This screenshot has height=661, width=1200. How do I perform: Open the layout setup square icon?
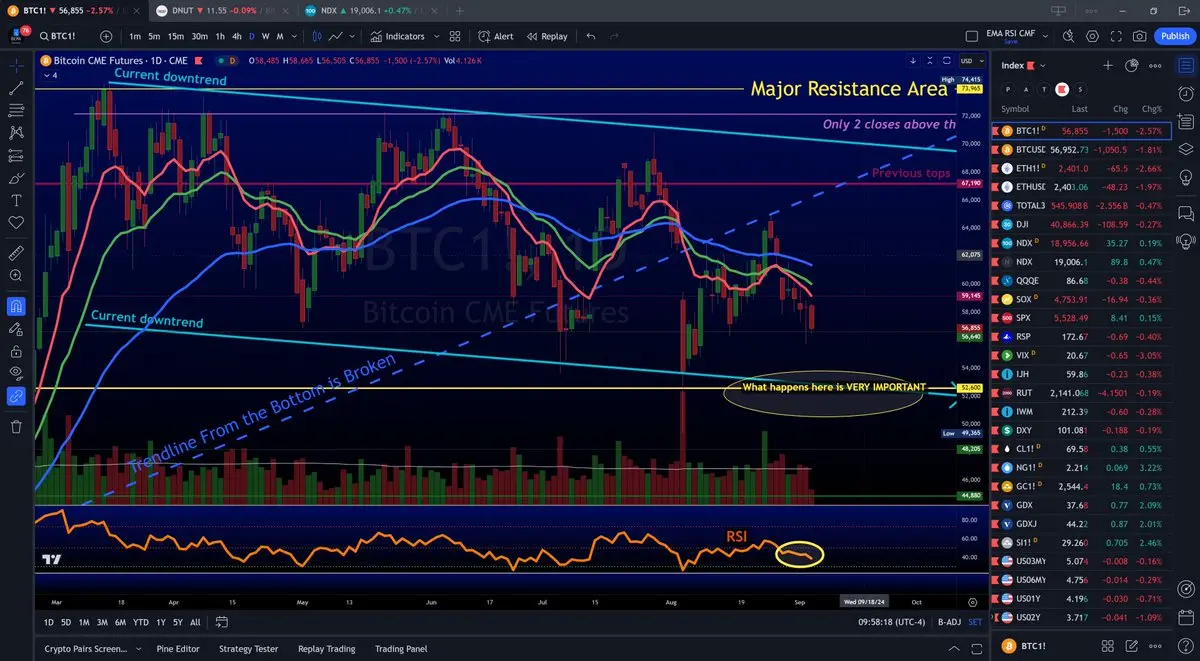click(971, 36)
